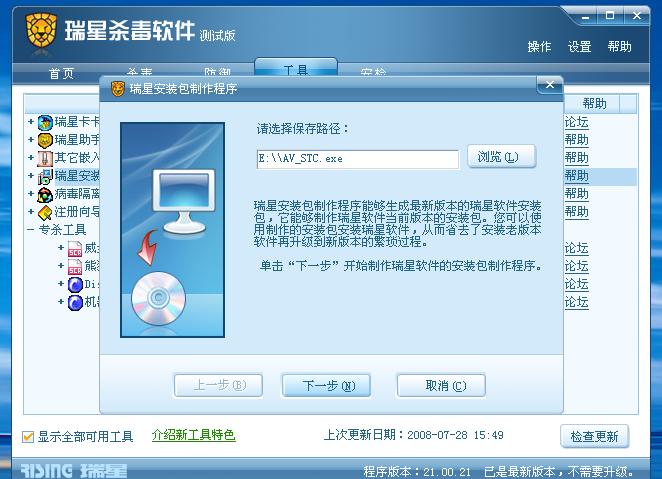This screenshot has width=662, height=479.
Task: Click the 机 tool blue icon
Action: coord(75,302)
